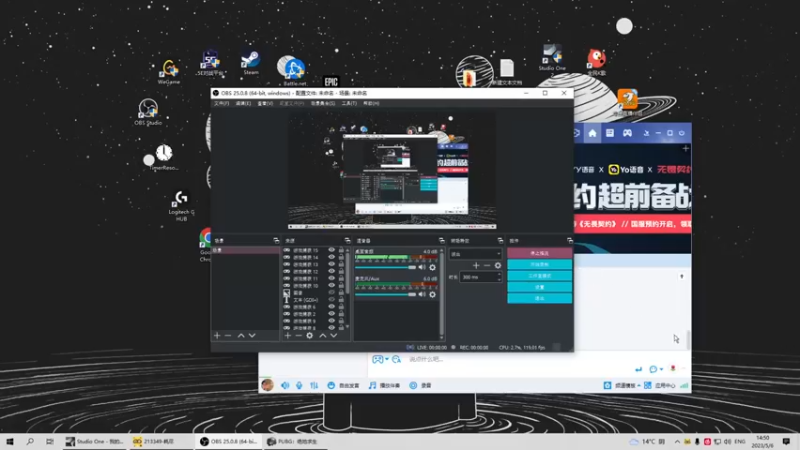Toggle the microphone icon in YY bottom bar

pyautogui.click(x=299, y=385)
